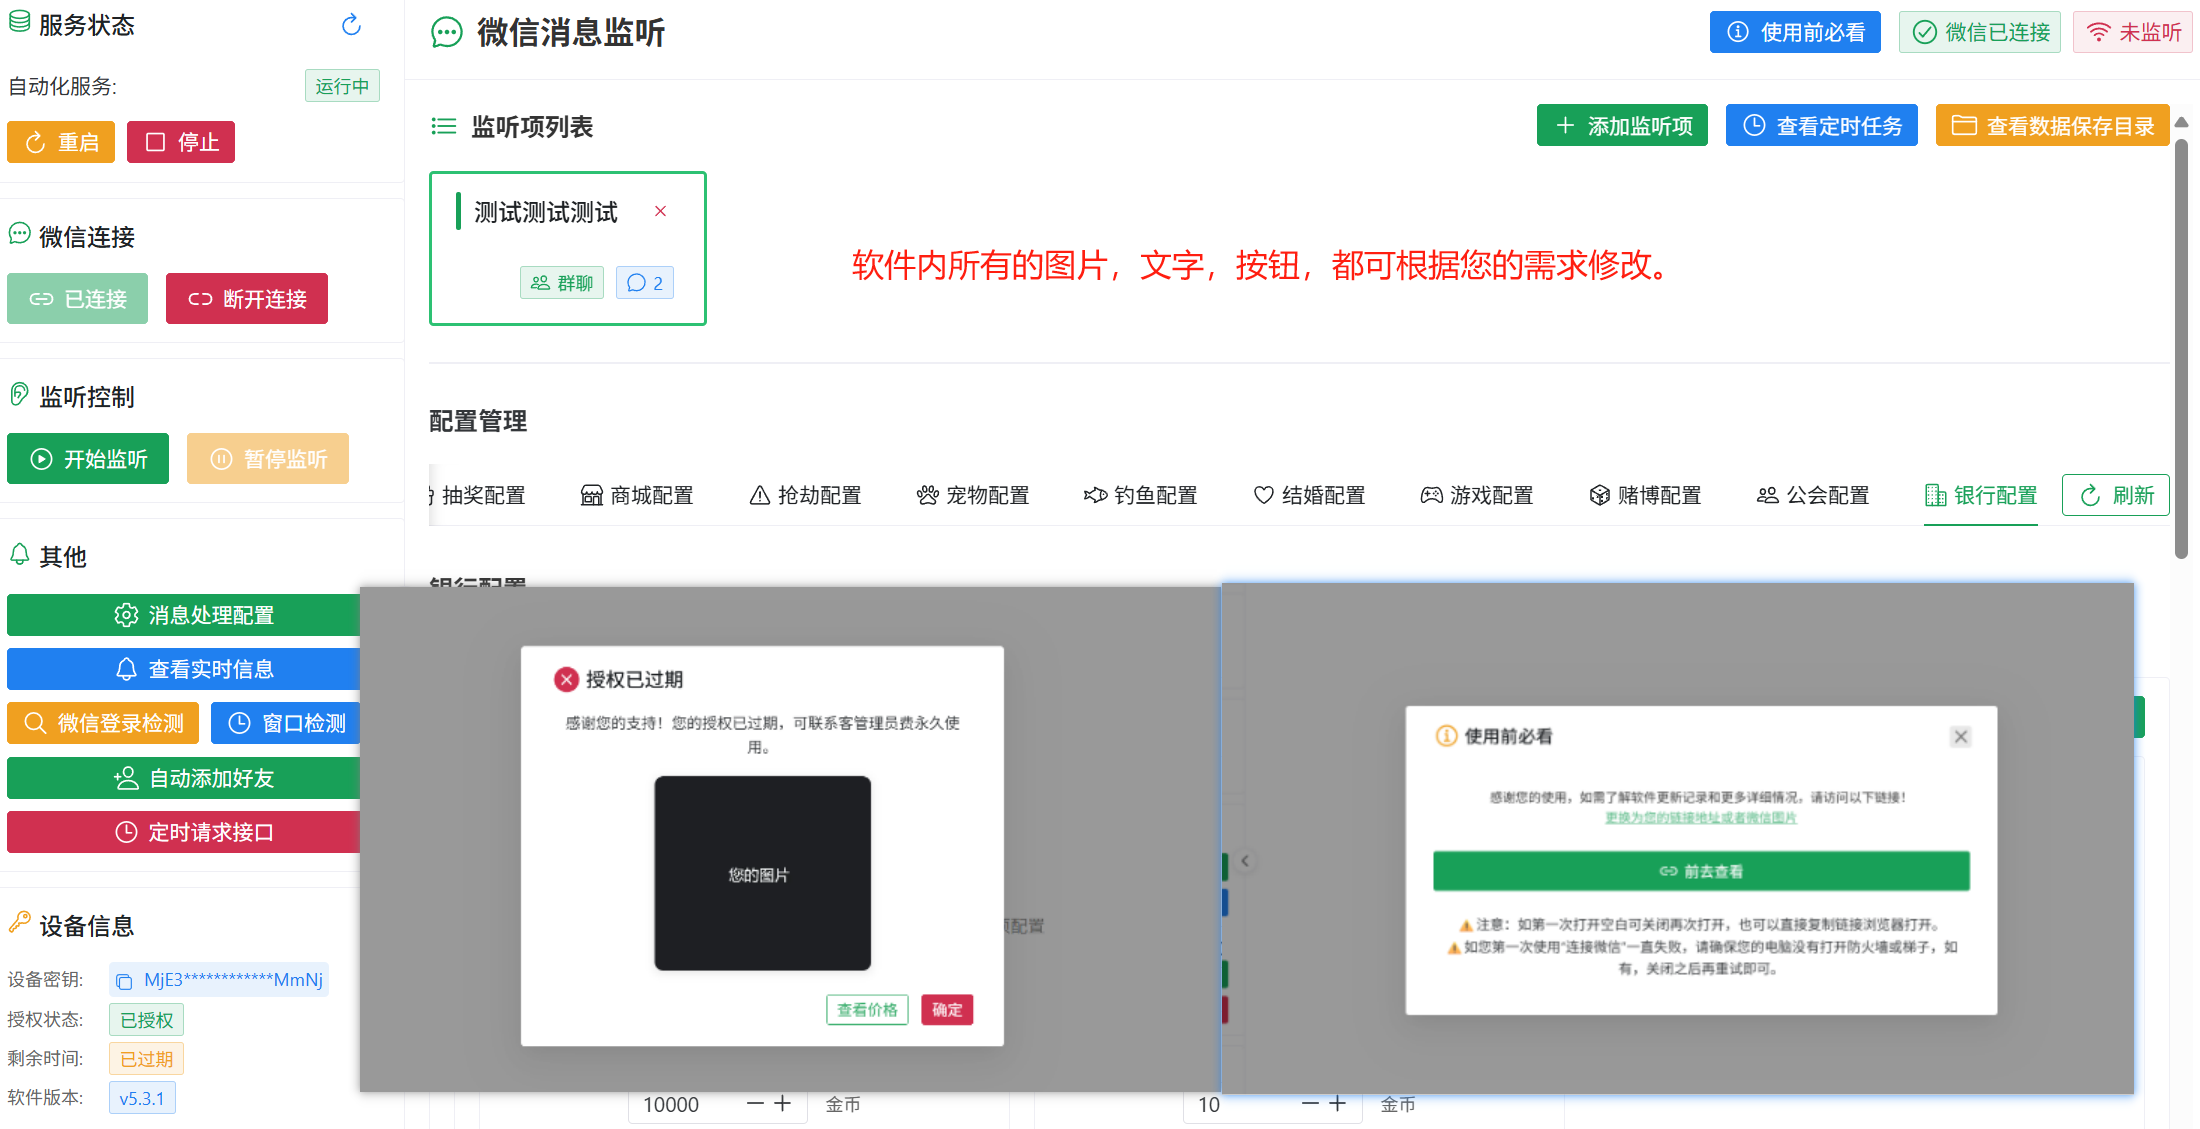This screenshot has height=1129, width=2200.
Task: Remove the 测试测试测试 monitoring item
Action: coord(660,211)
